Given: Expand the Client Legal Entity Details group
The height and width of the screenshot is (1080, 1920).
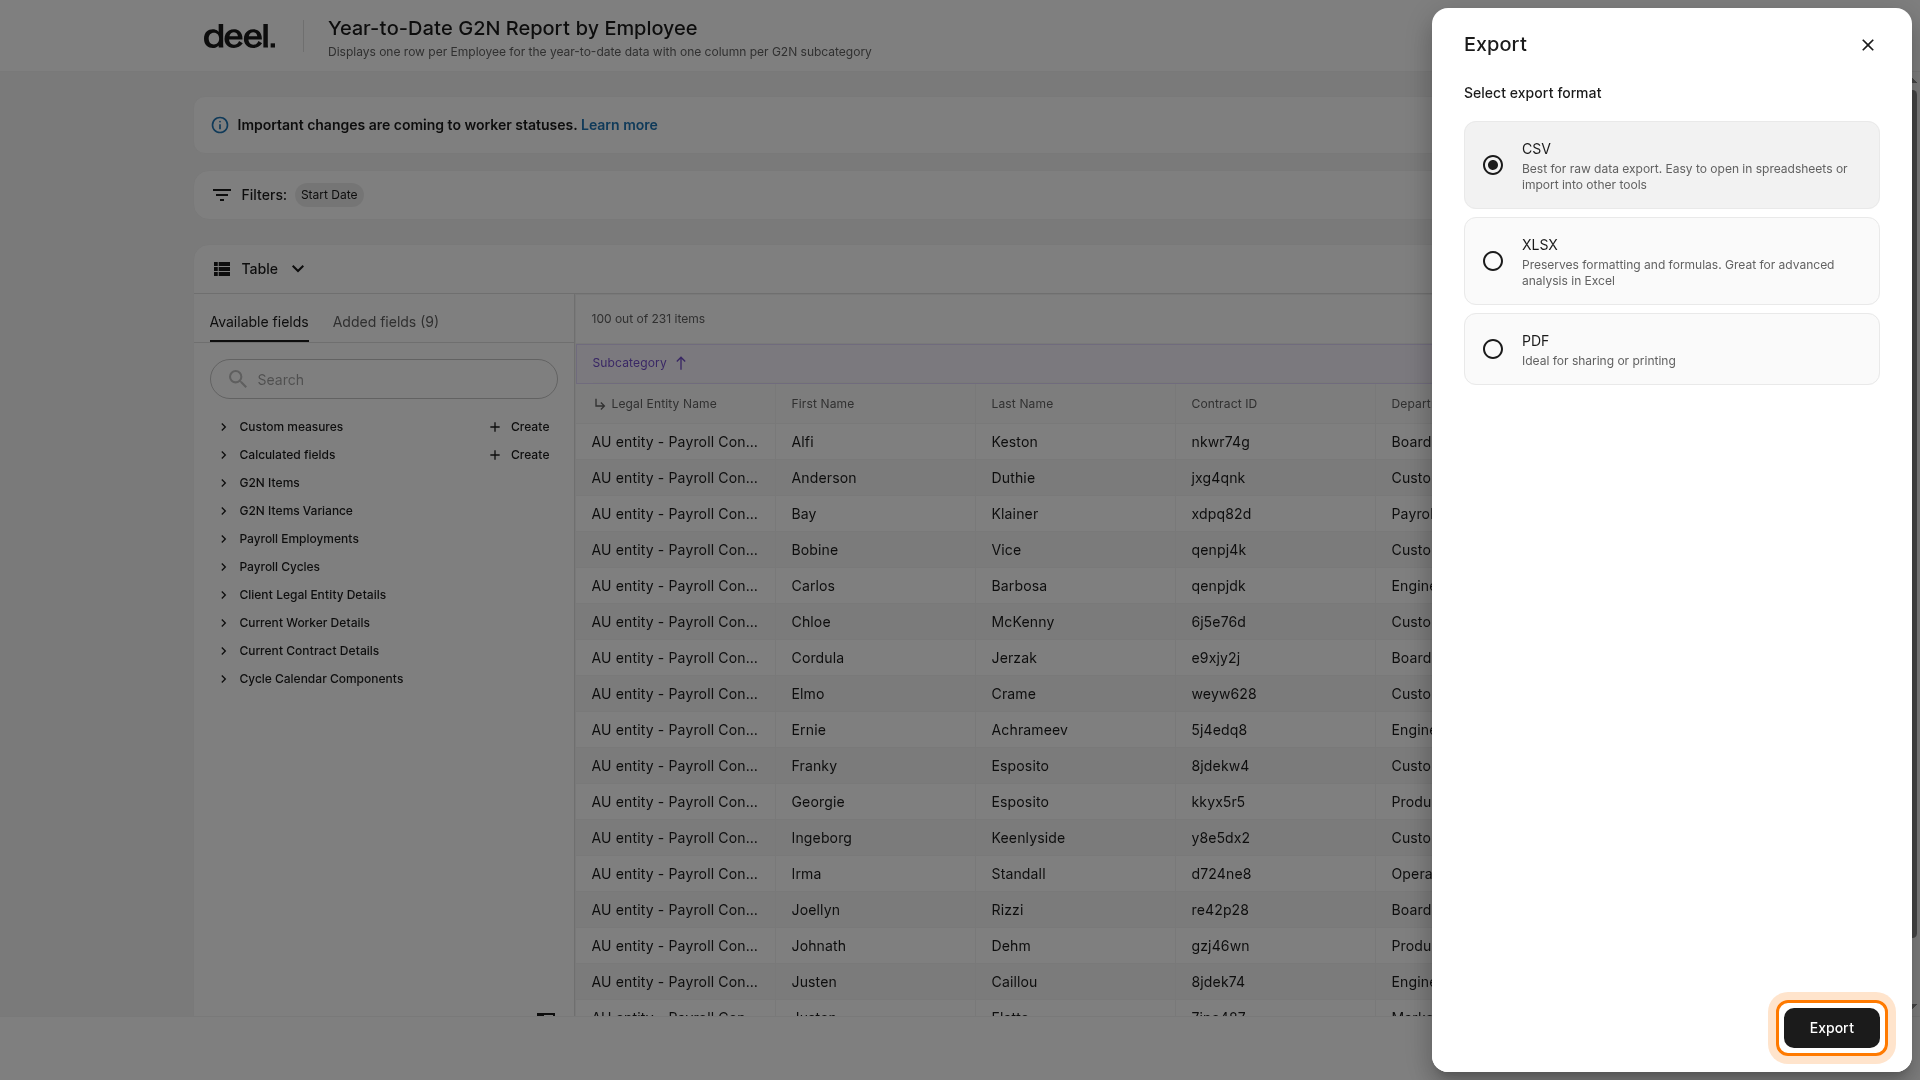Looking at the screenshot, I should click(x=224, y=595).
